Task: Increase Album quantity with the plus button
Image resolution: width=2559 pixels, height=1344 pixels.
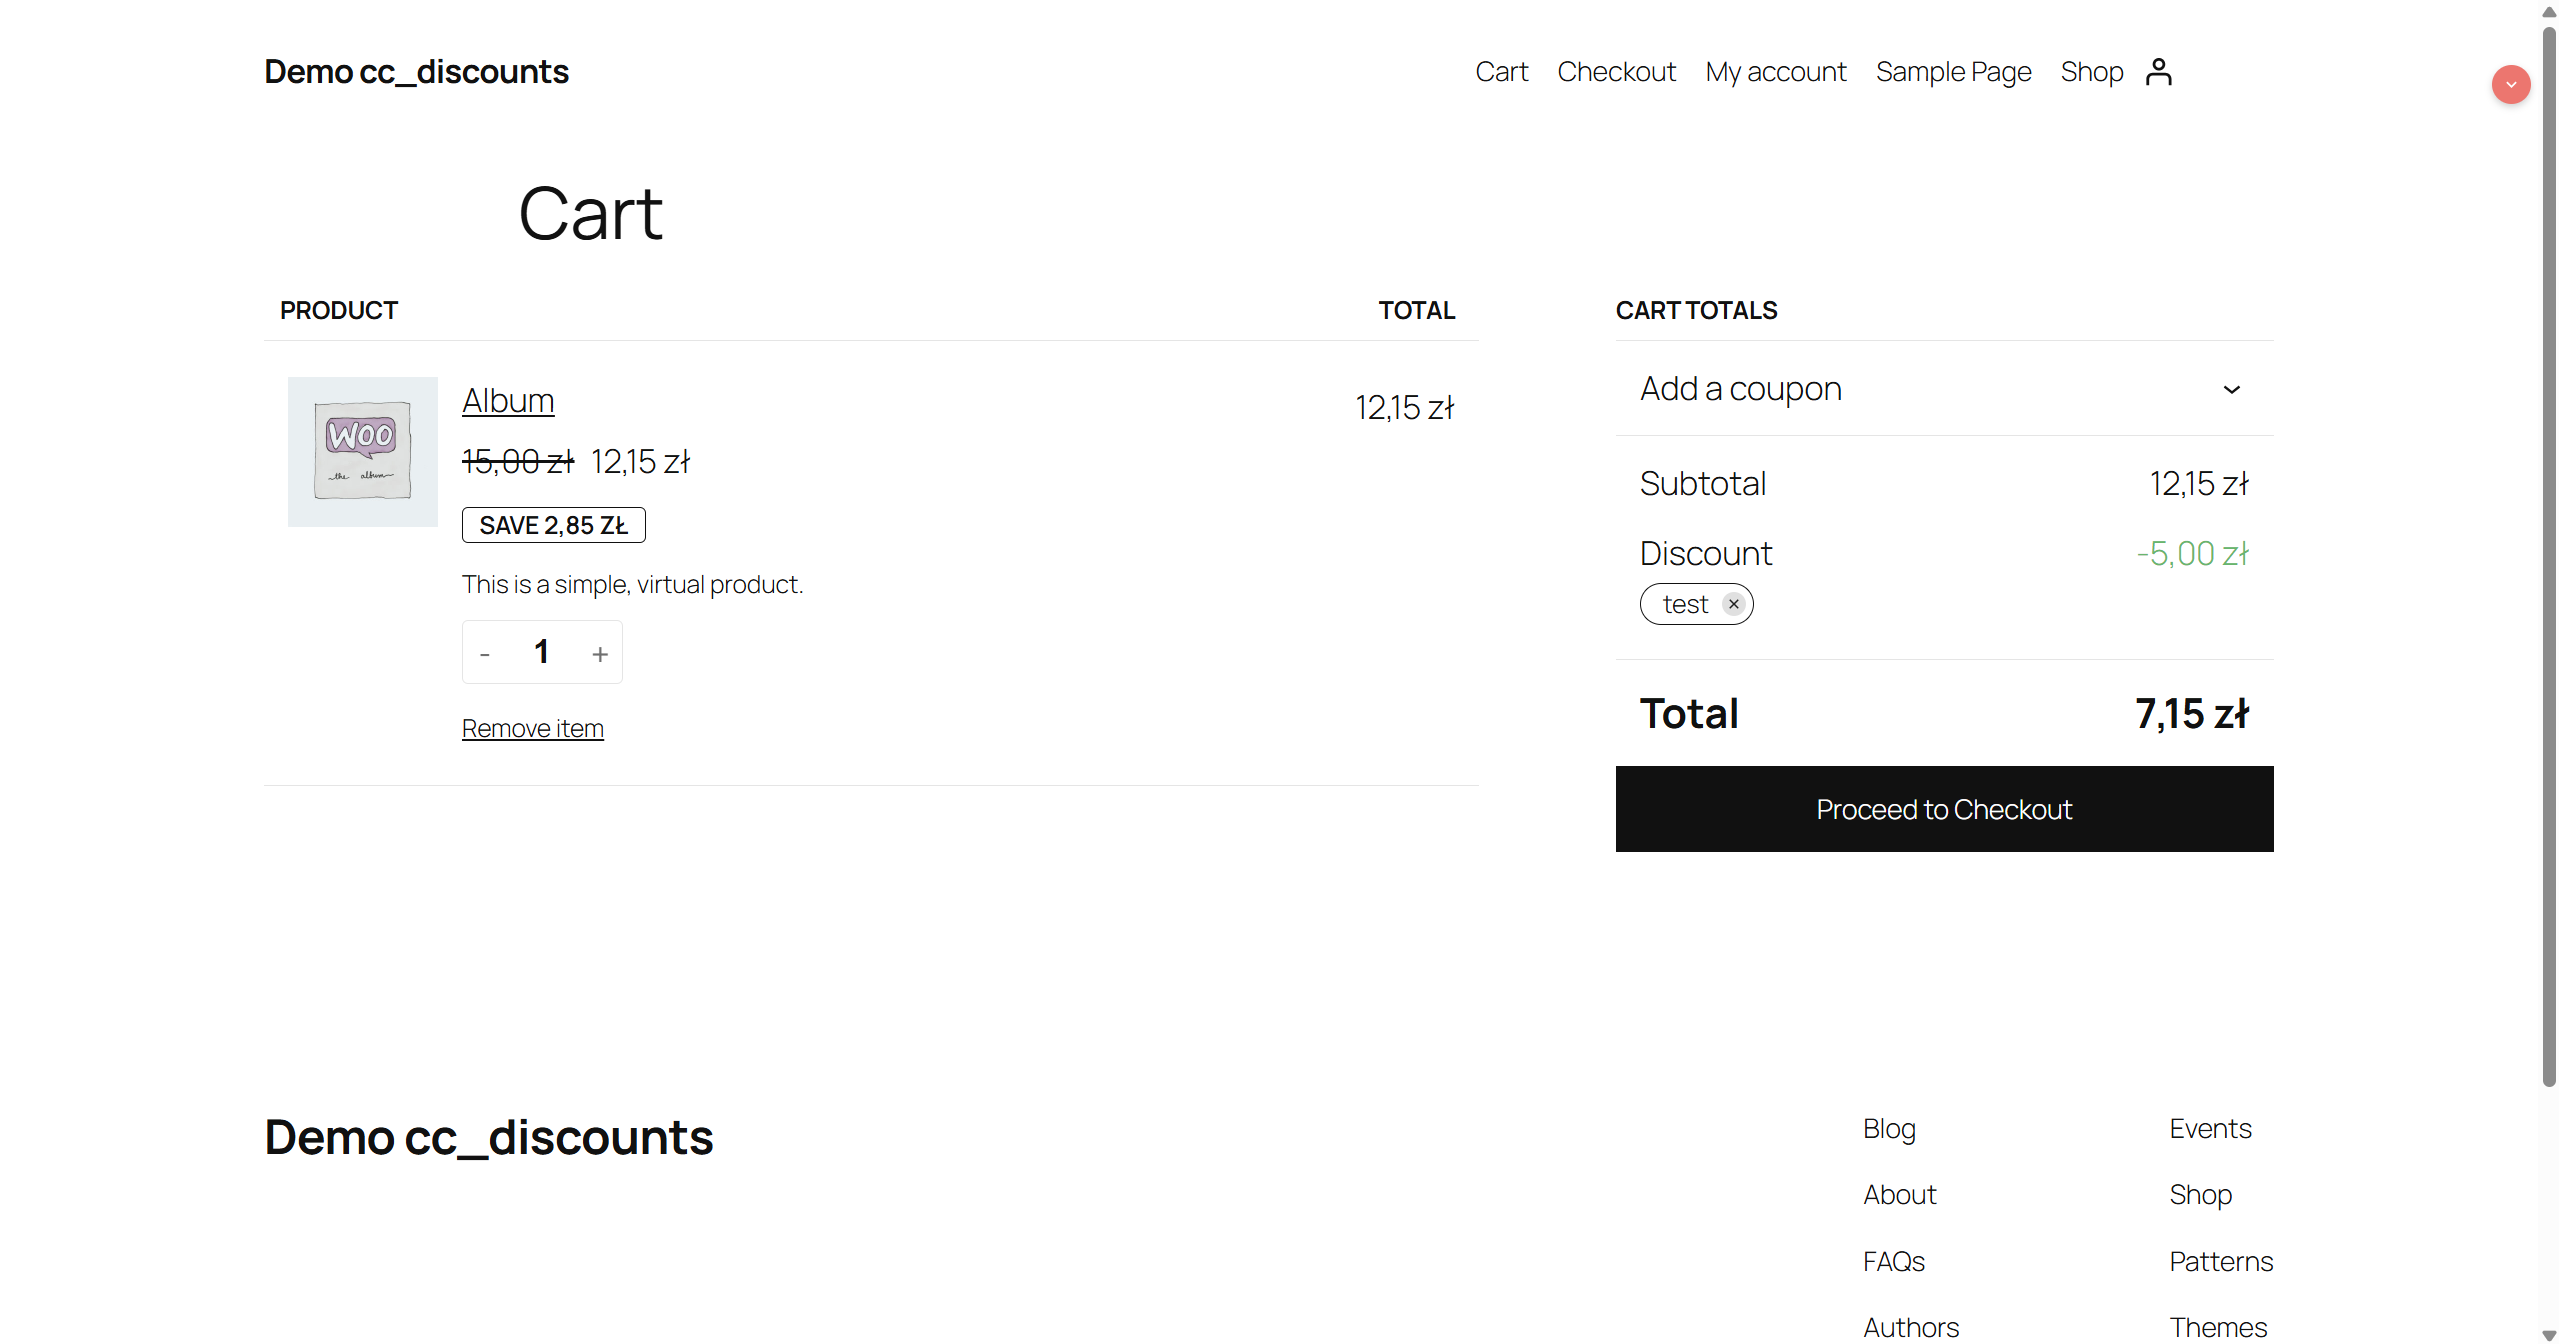Action: point(599,654)
